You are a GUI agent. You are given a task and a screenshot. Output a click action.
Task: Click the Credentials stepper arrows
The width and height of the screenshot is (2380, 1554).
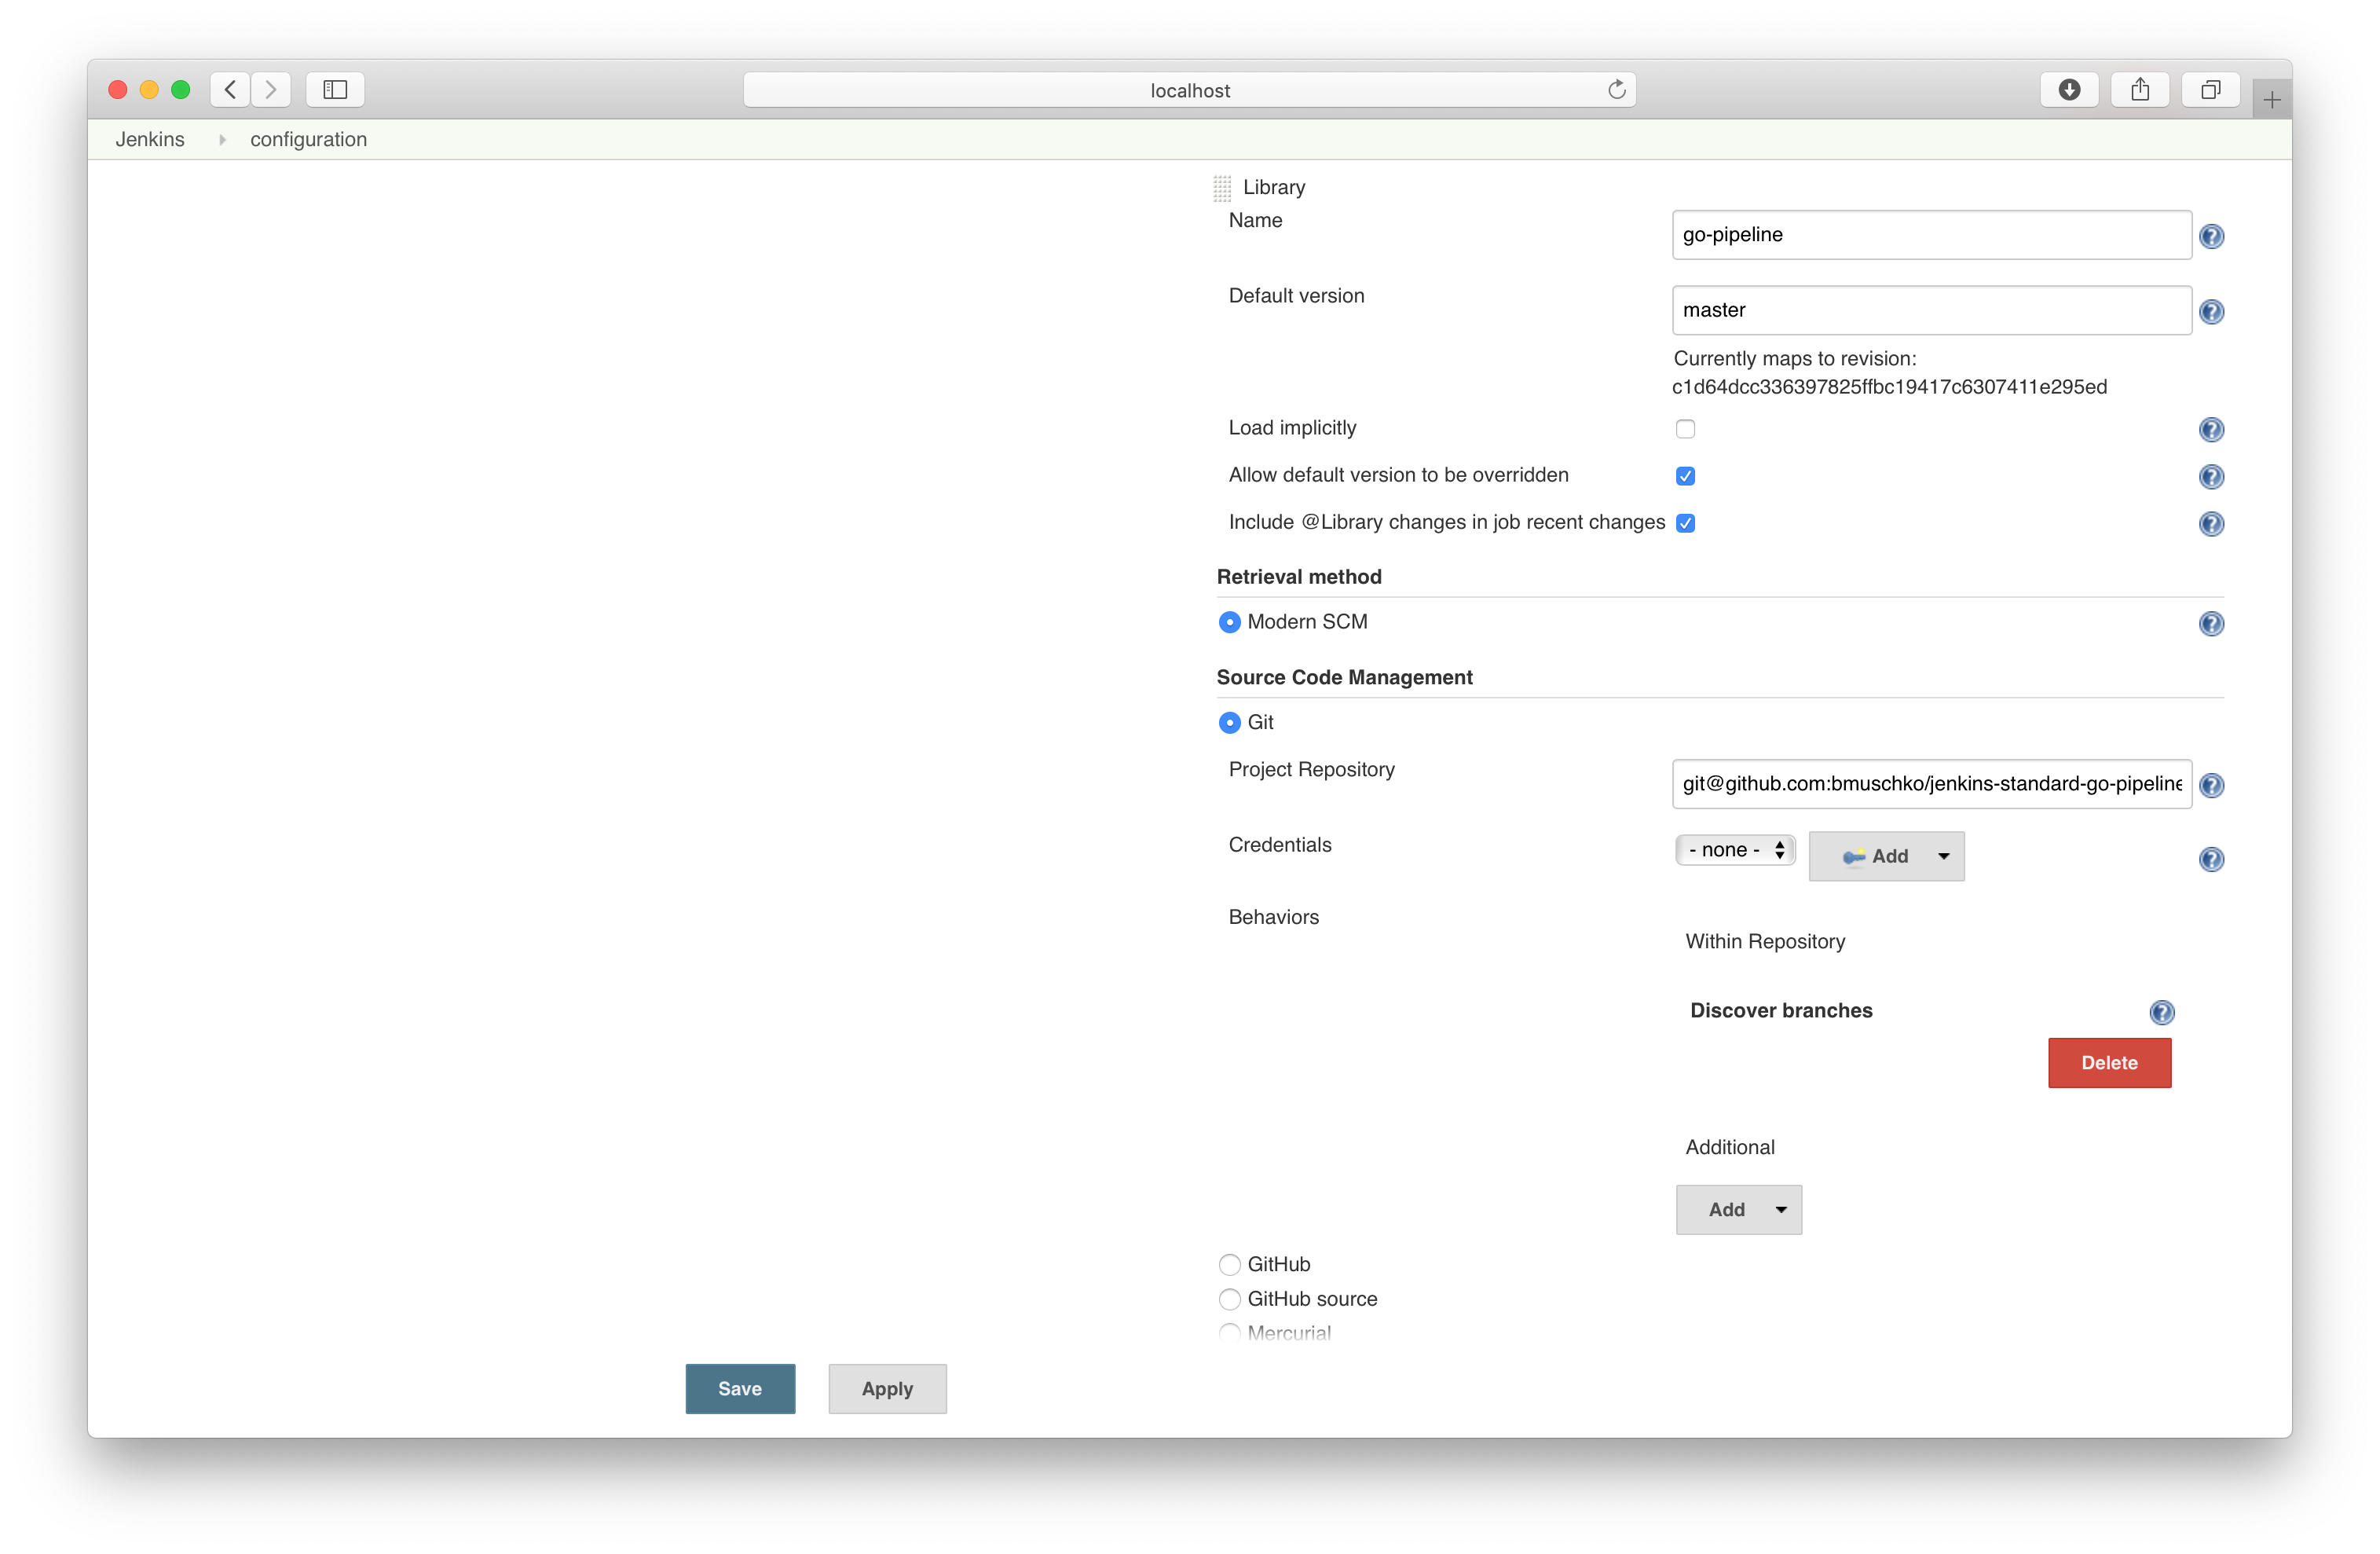(x=1780, y=849)
